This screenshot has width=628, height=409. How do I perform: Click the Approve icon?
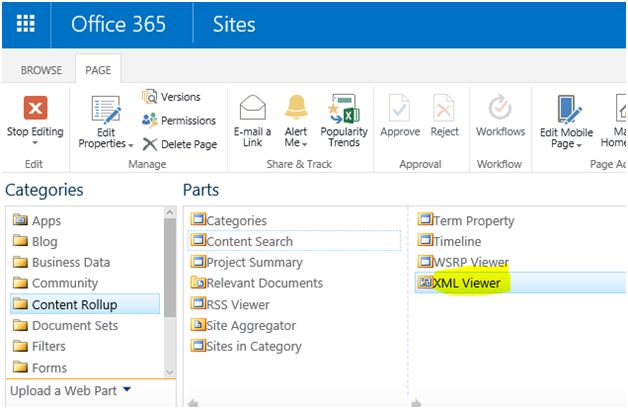tap(399, 107)
